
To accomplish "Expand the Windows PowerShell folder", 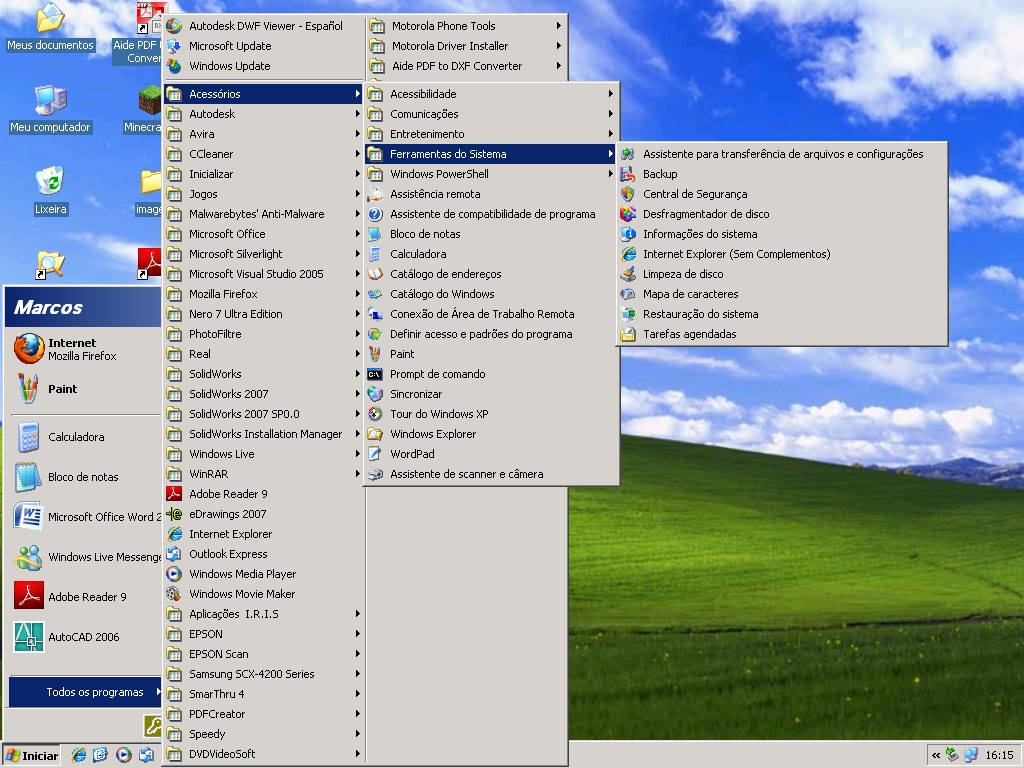I will coord(491,174).
